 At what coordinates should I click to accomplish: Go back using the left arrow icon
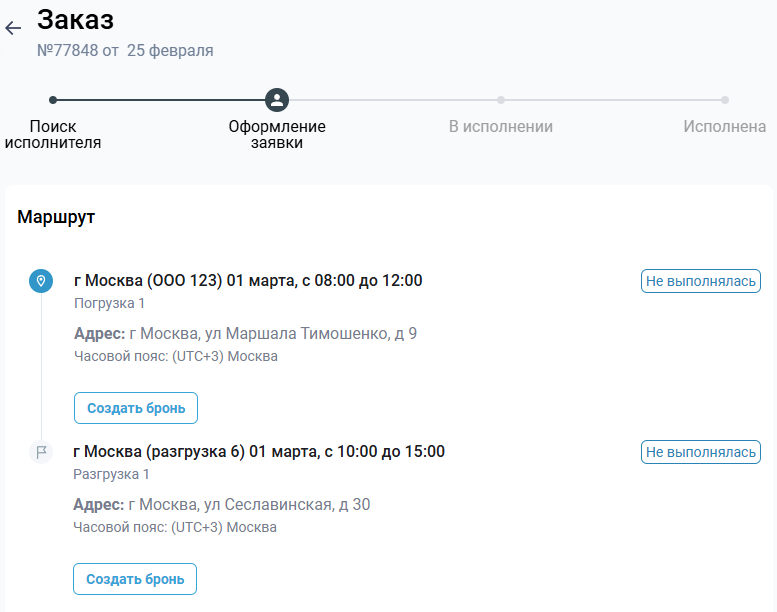tap(13, 28)
